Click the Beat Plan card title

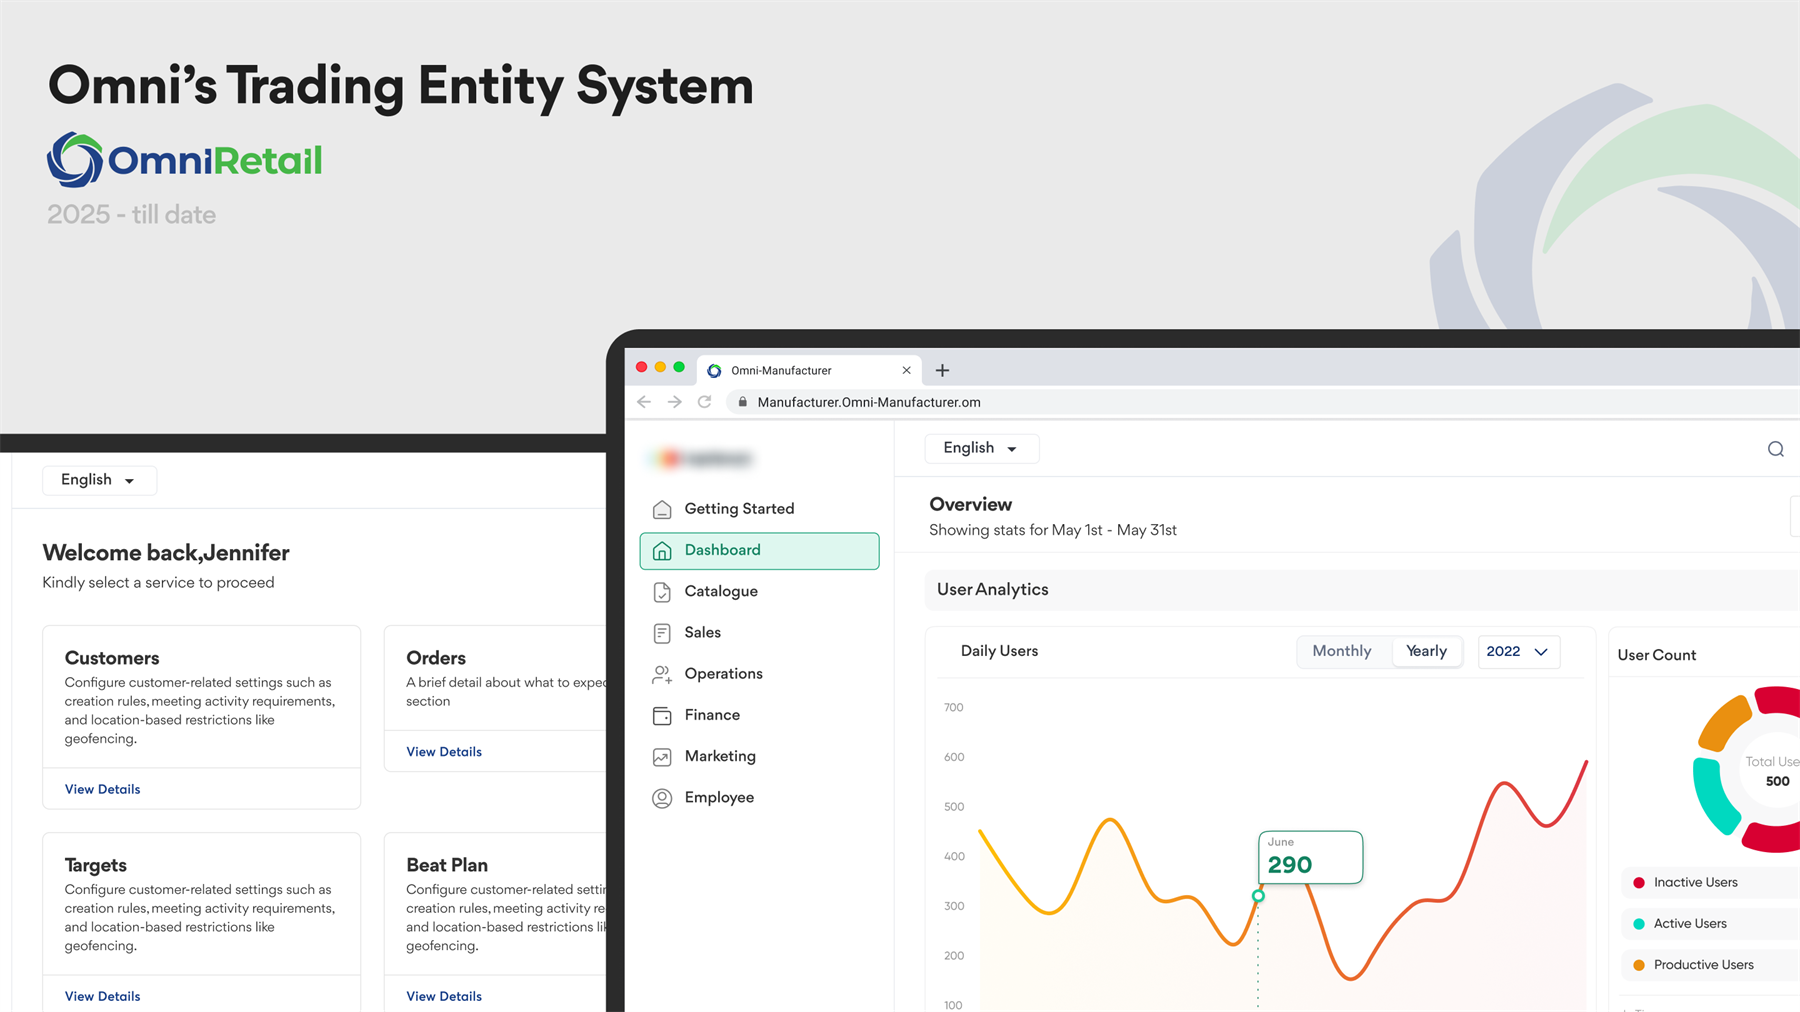[447, 865]
